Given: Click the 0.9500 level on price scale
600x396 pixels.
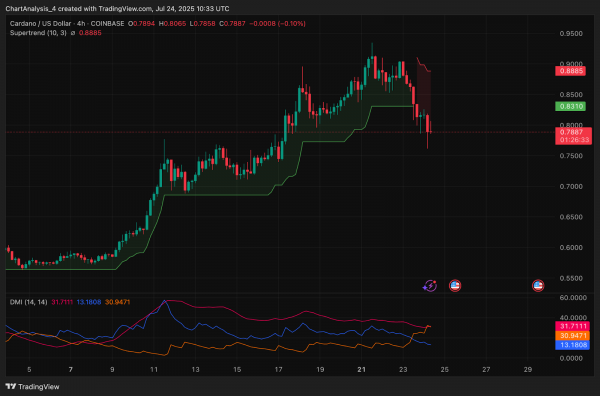Looking at the screenshot, I should tap(571, 34).
